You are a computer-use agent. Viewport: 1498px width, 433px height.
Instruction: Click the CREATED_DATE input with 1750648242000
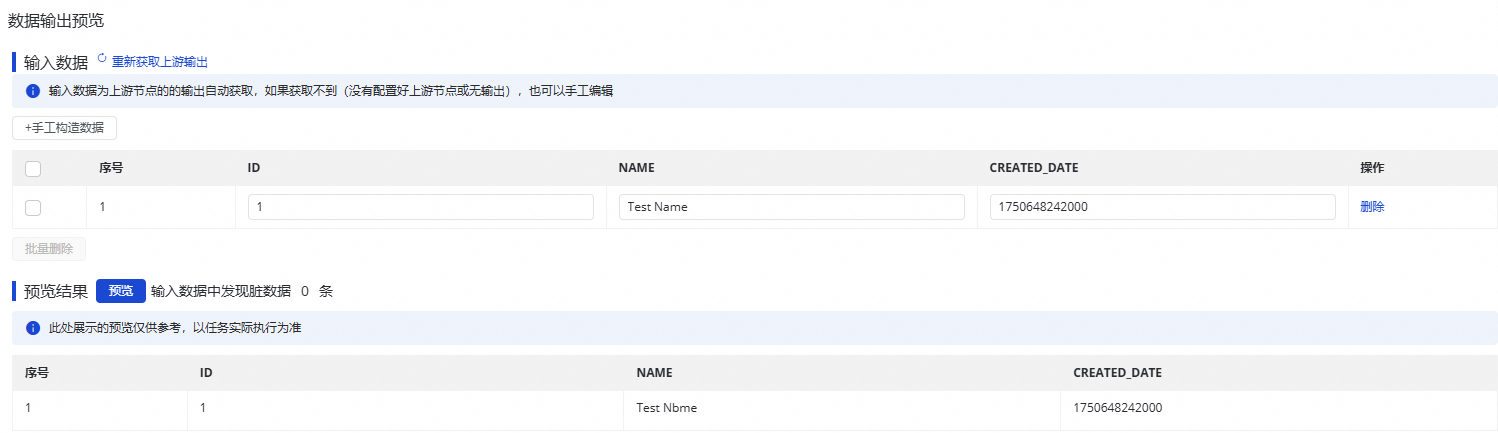(1163, 207)
